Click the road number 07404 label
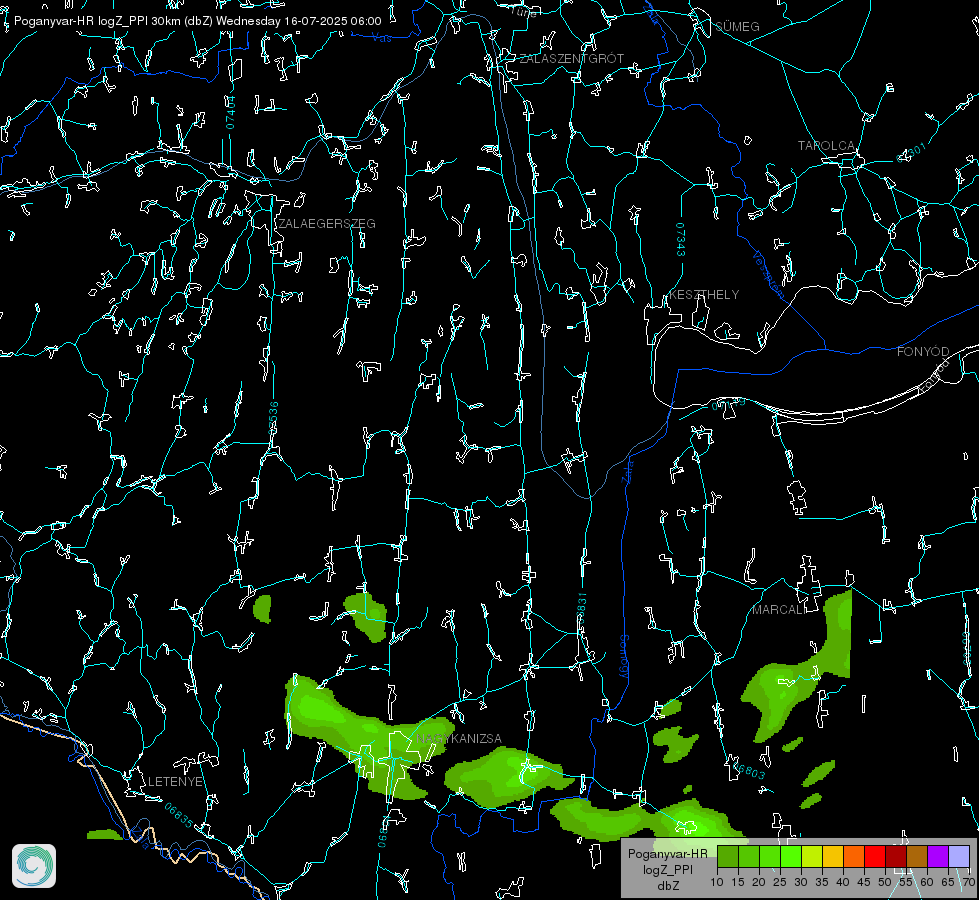 click(x=230, y=112)
